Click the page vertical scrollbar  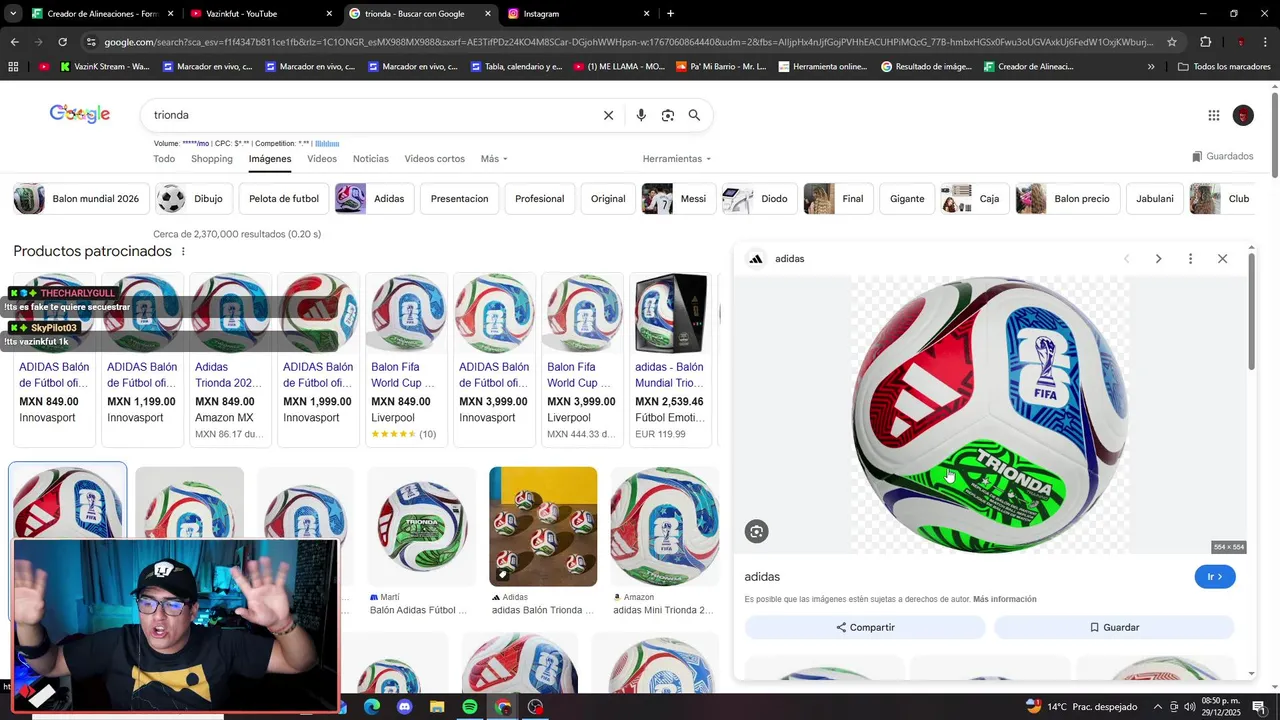[1275, 135]
